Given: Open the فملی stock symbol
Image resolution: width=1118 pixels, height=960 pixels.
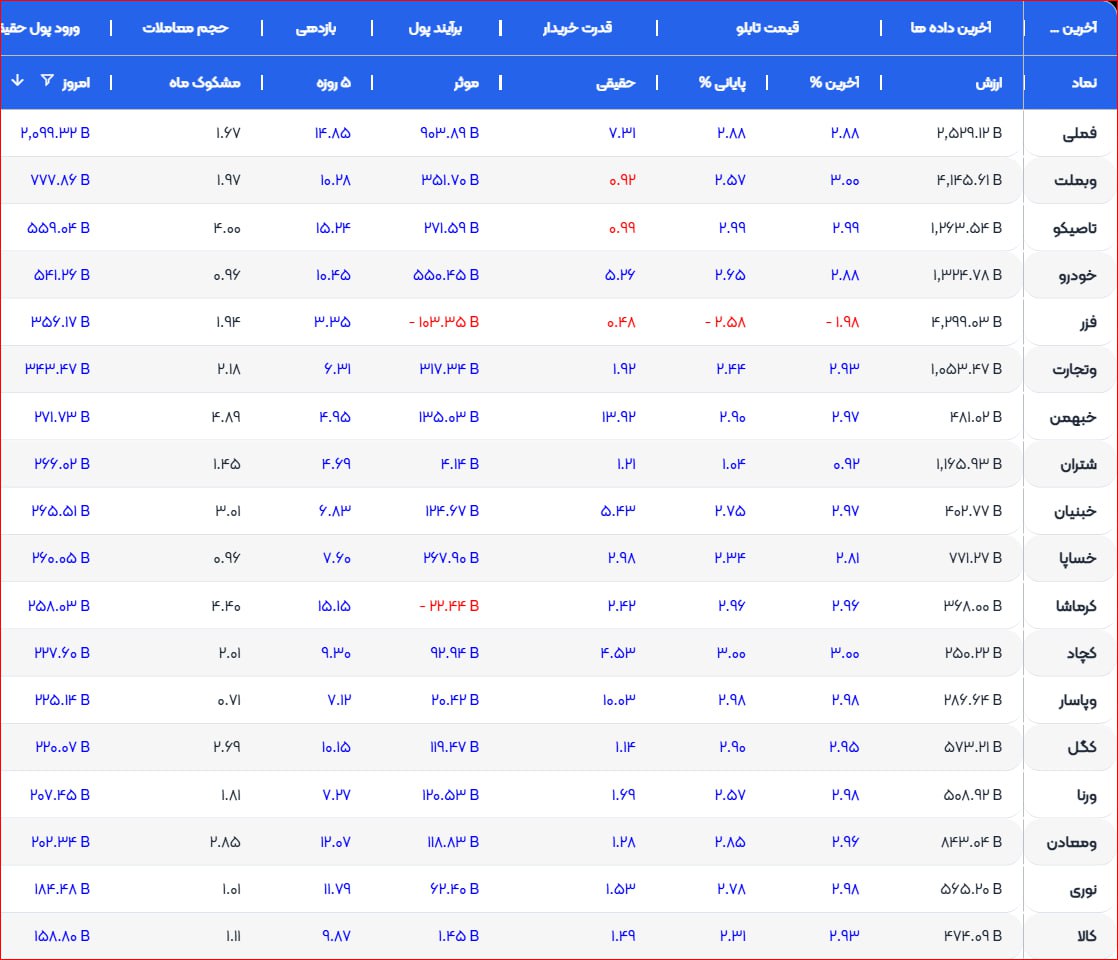Looking at the screenshot, I should 1078,133.
